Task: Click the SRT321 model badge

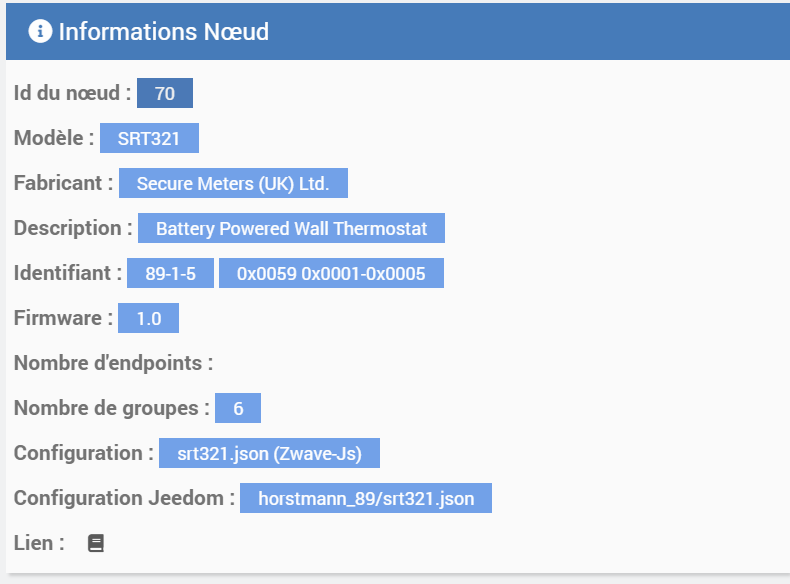Action: (149, 138)
